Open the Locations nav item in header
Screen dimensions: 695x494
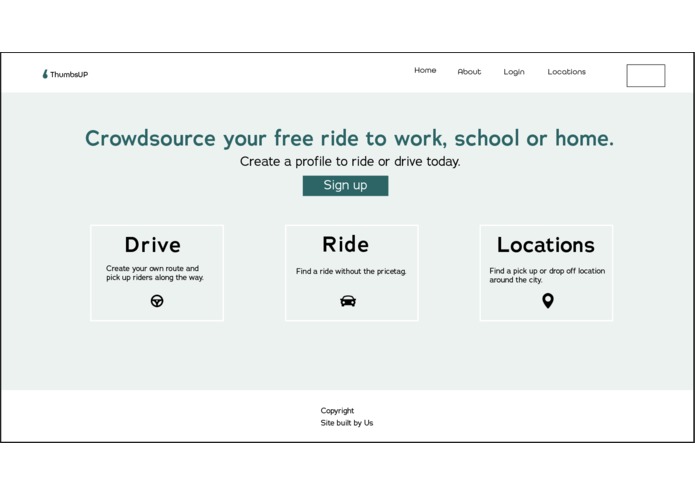point(566,72)
